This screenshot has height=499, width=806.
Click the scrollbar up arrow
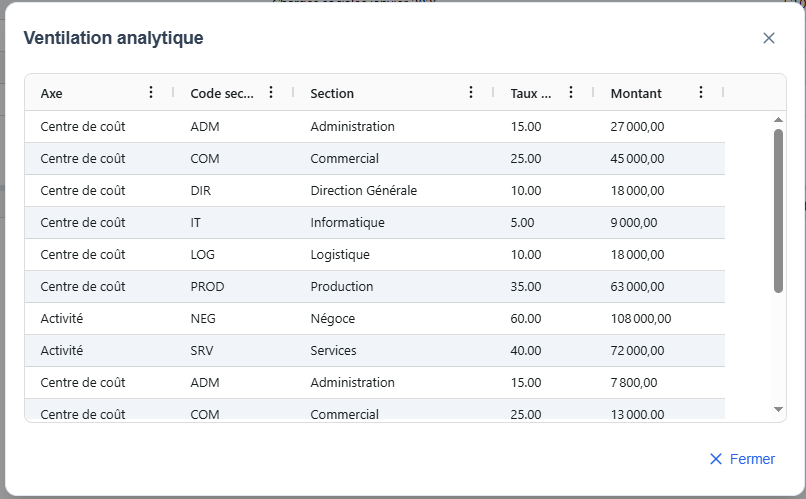point(778,120)
